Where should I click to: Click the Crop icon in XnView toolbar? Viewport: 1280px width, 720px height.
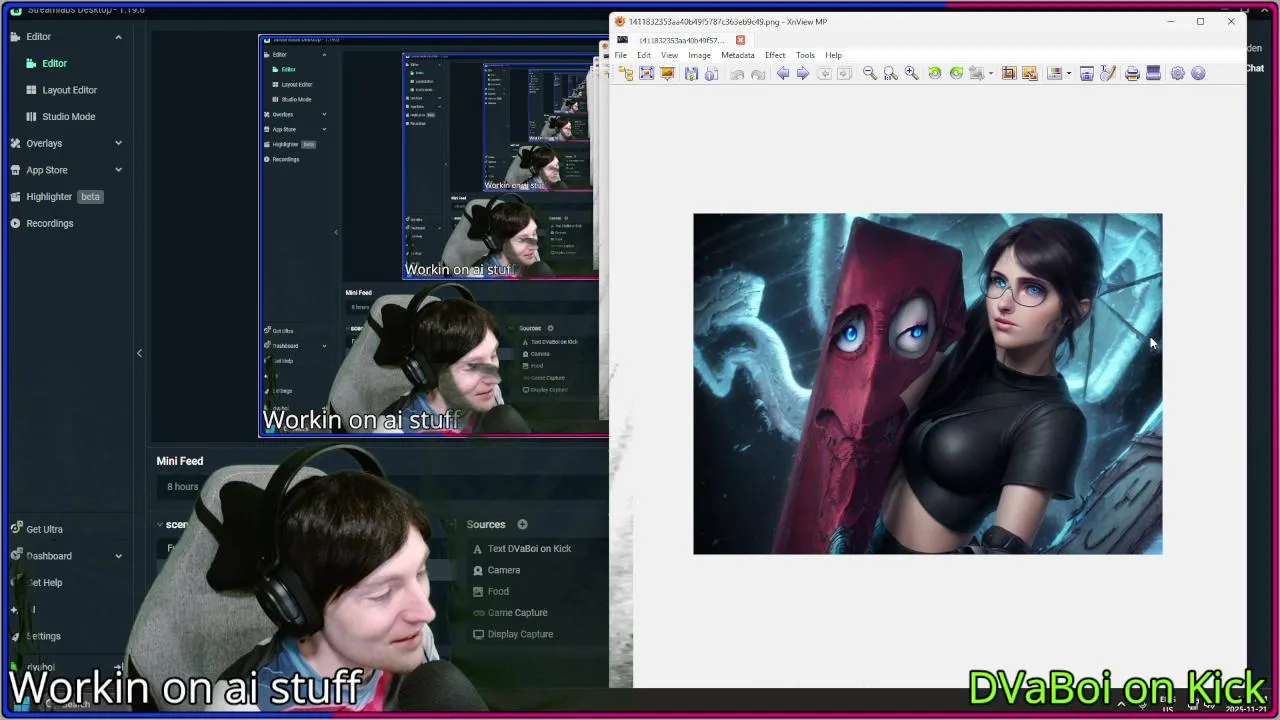[x=1008, y=73]
